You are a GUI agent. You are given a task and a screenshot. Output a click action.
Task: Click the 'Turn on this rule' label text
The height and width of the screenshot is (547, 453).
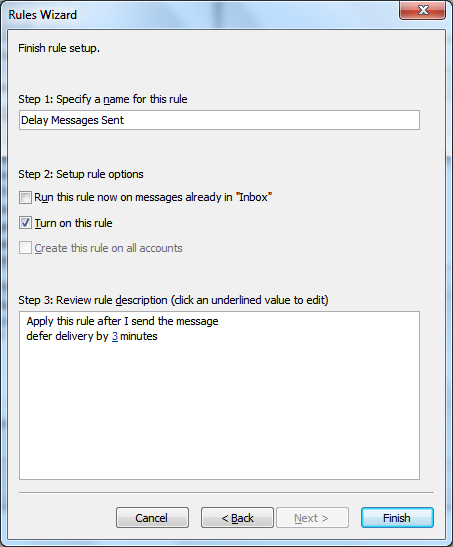point(74,223)
